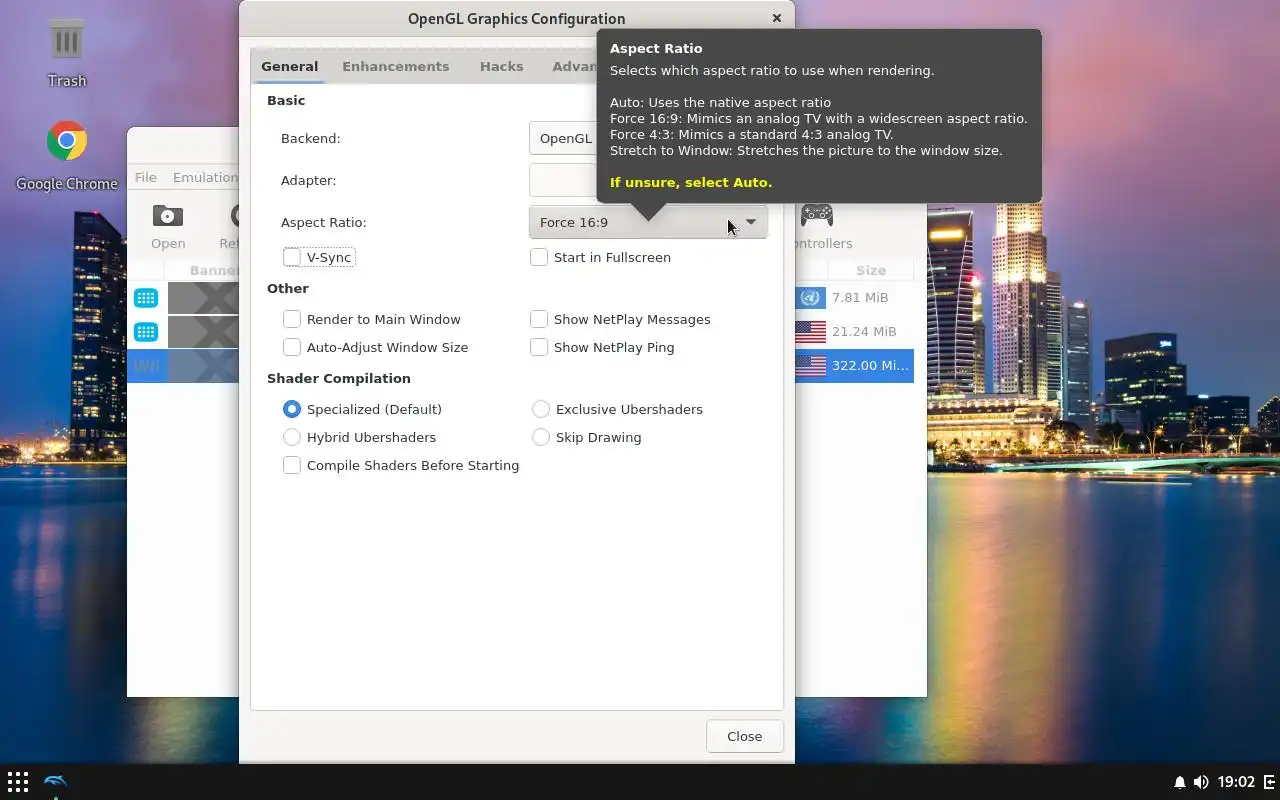Toggle Show NetPlay Messages
This screenshot has width=1280, height=800.
click(x=539, y=319)
